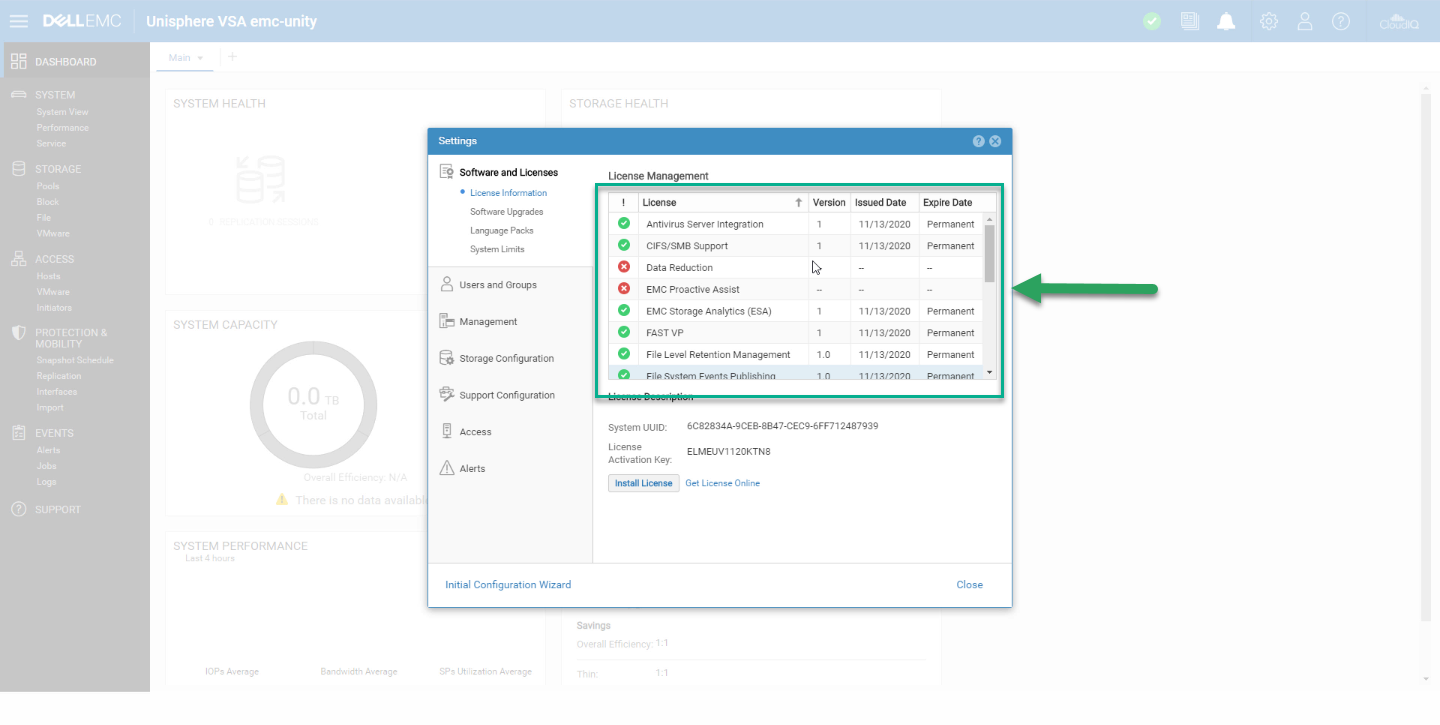Click the Access icon in sidebar
1440x725 pixels.
click(x=18, y=259)
